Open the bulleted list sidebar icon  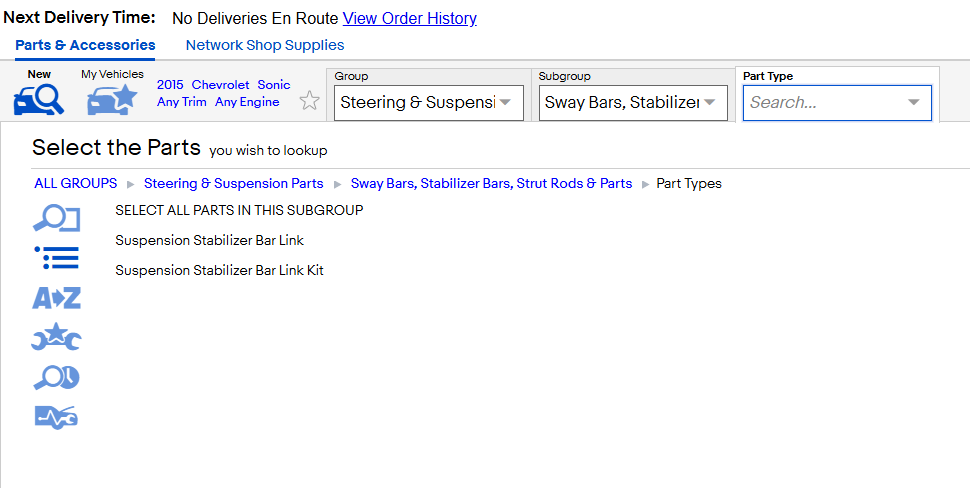point(56,257)
